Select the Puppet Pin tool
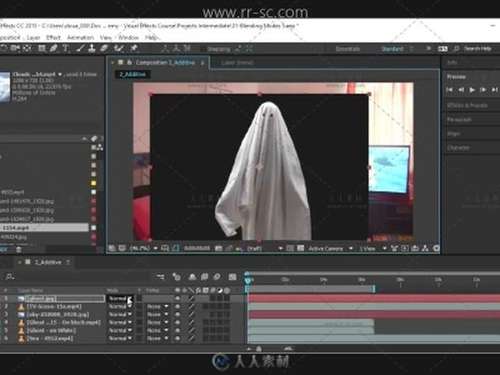Image resolution: width=500 pixels, height=375 pixels. [134, 48]
